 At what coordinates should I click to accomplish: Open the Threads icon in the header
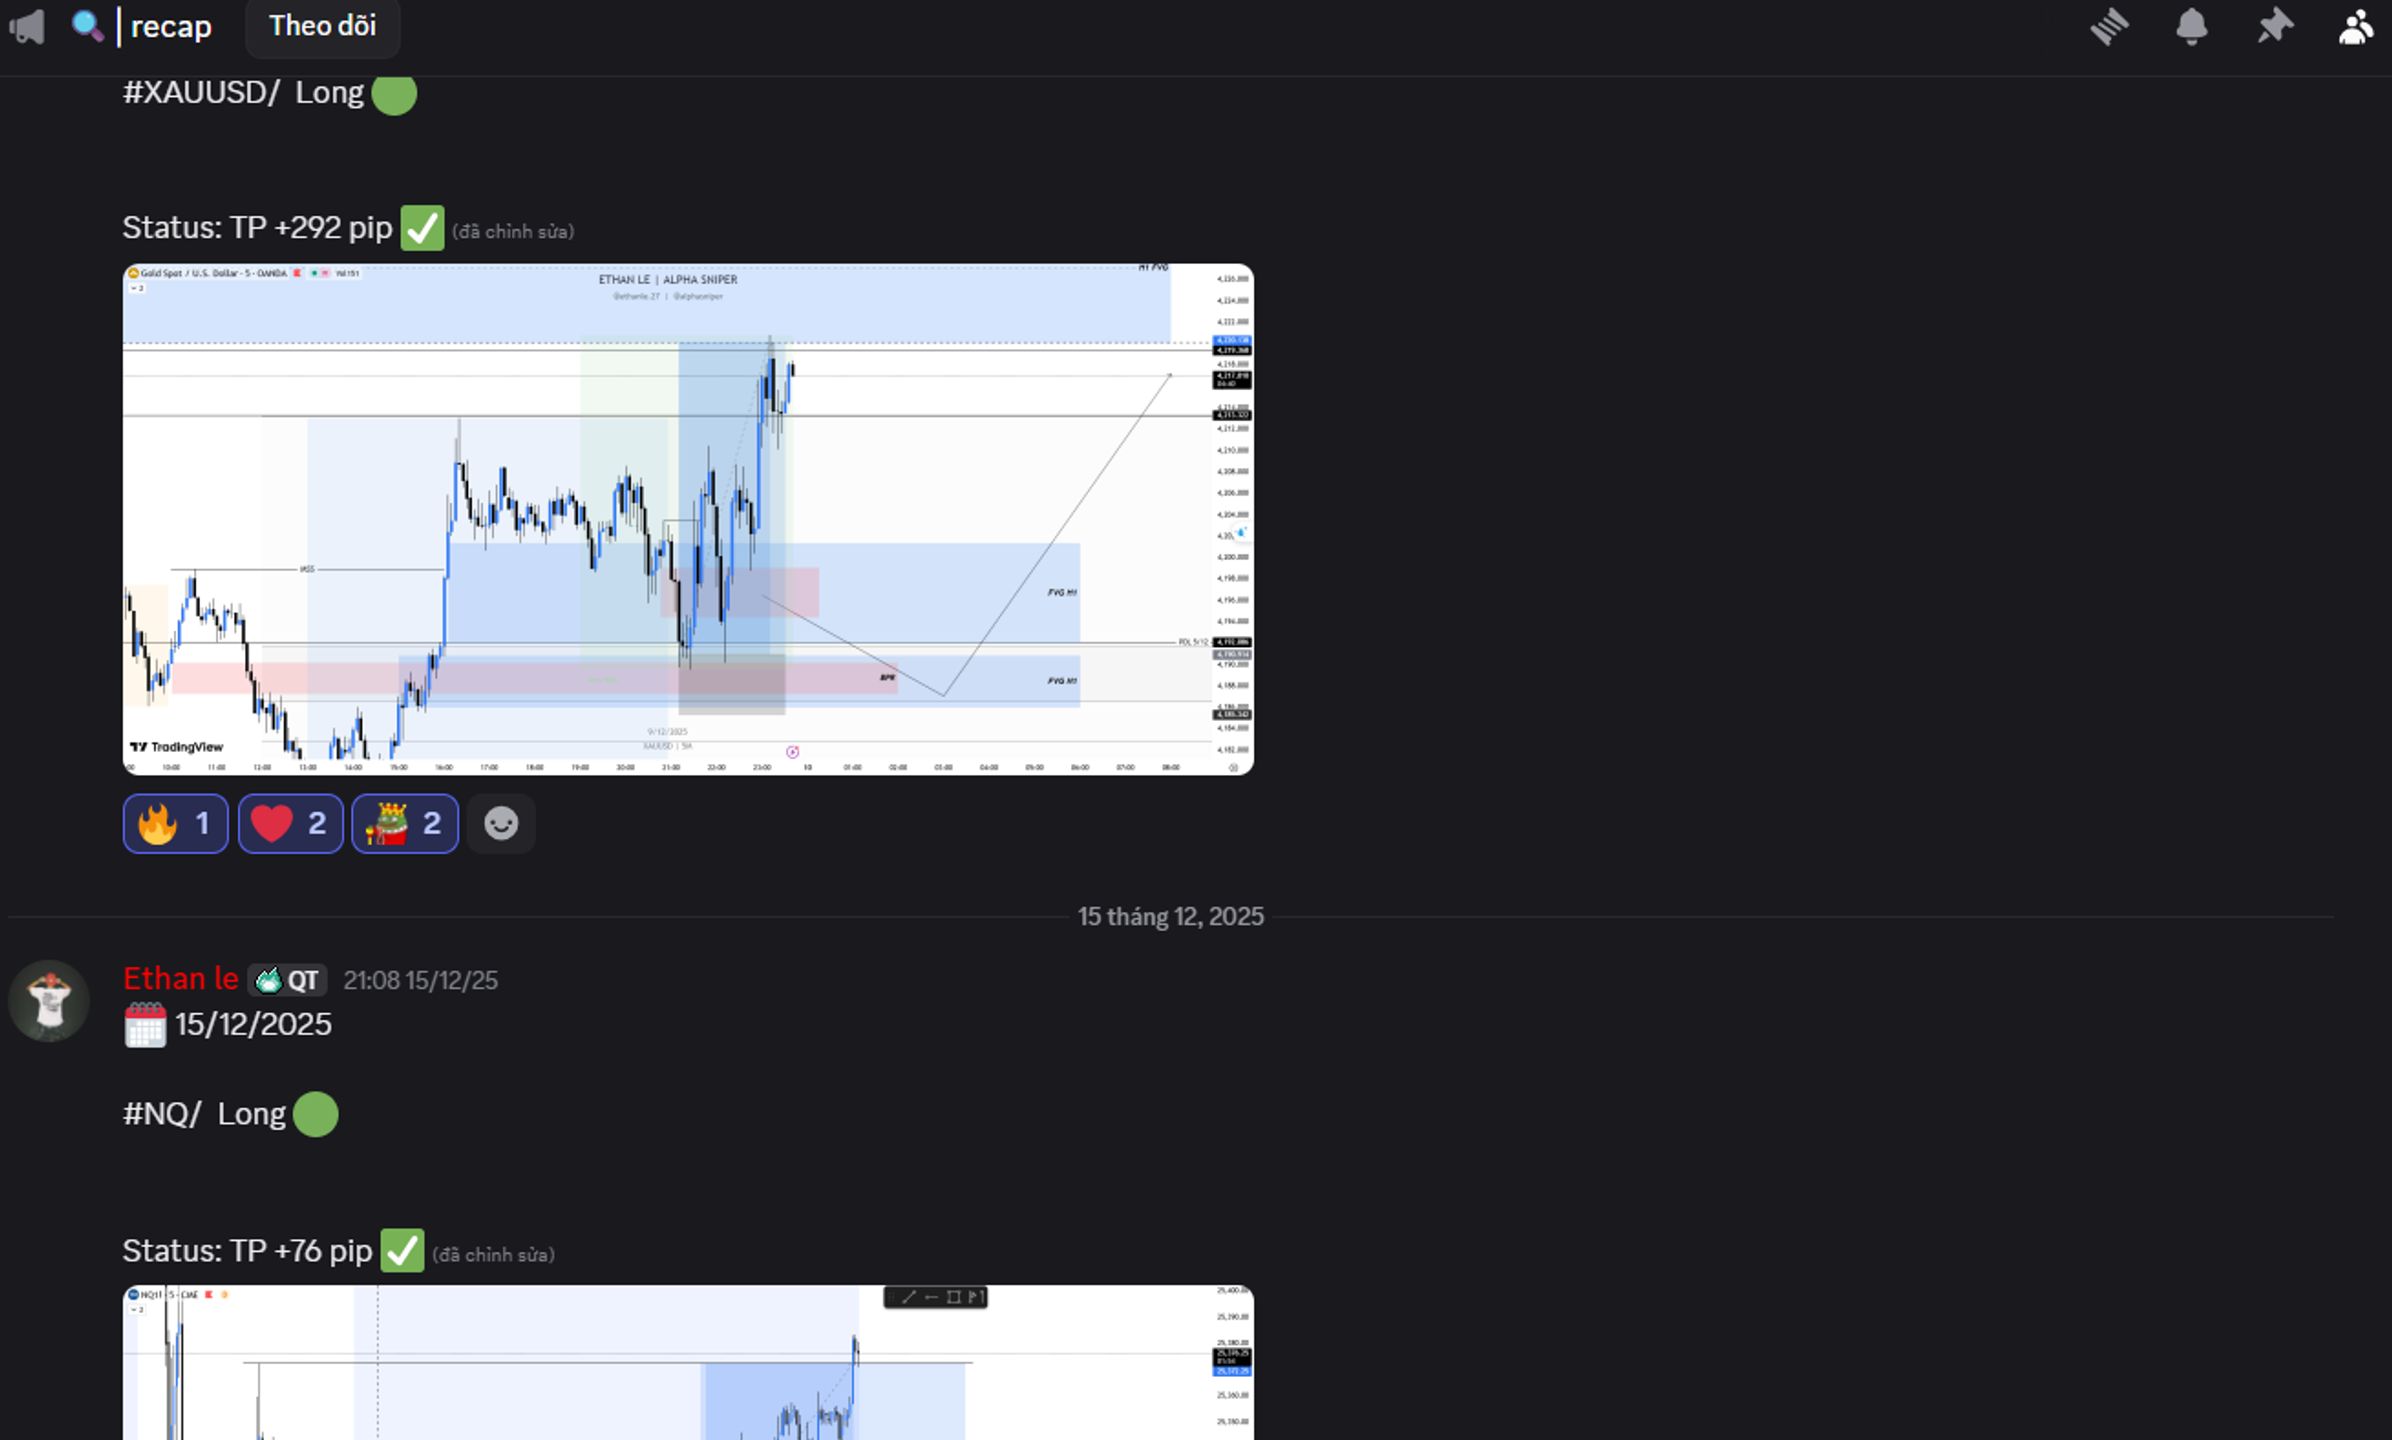(2109, 26)
